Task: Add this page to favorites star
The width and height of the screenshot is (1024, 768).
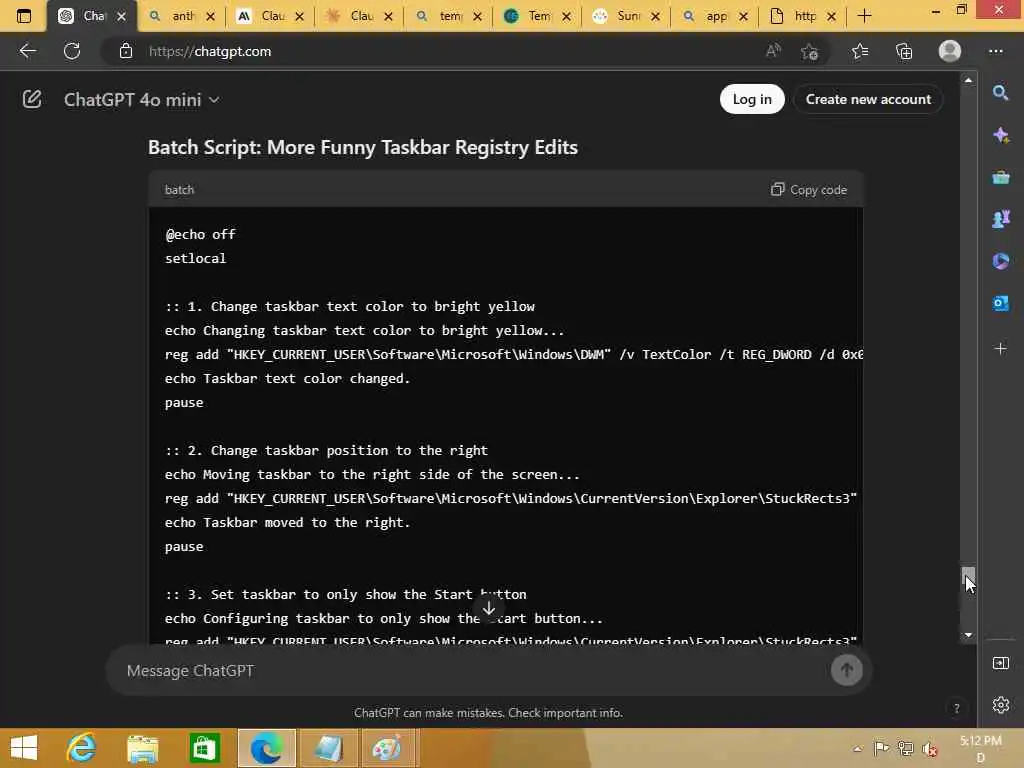Action: (x=810, y=51)
